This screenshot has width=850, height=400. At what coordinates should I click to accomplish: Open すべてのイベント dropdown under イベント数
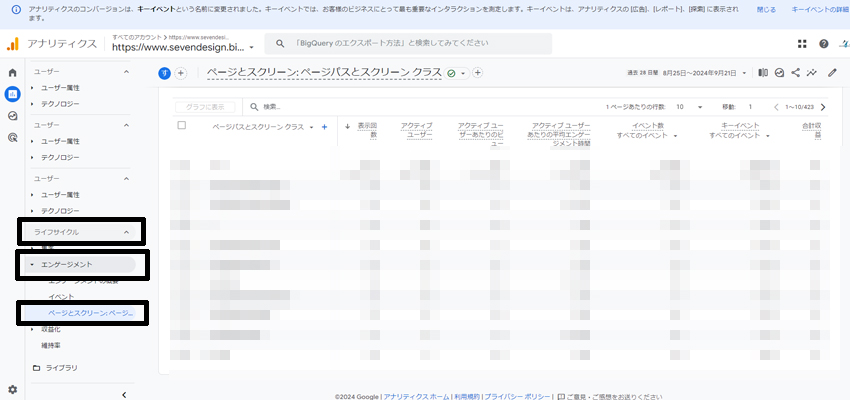tap(647, 136)
